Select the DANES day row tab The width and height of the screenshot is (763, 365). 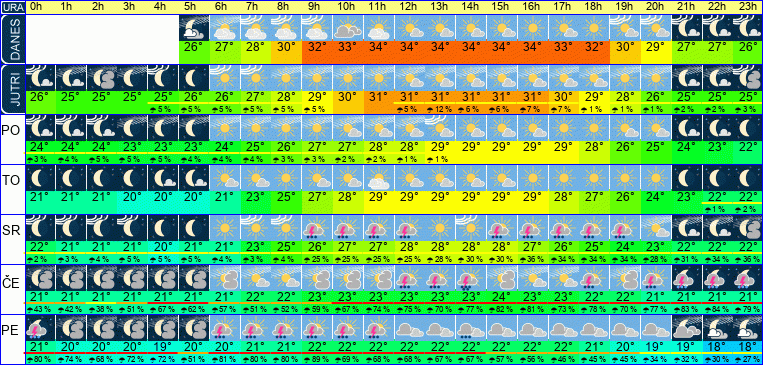coord(12,39)
